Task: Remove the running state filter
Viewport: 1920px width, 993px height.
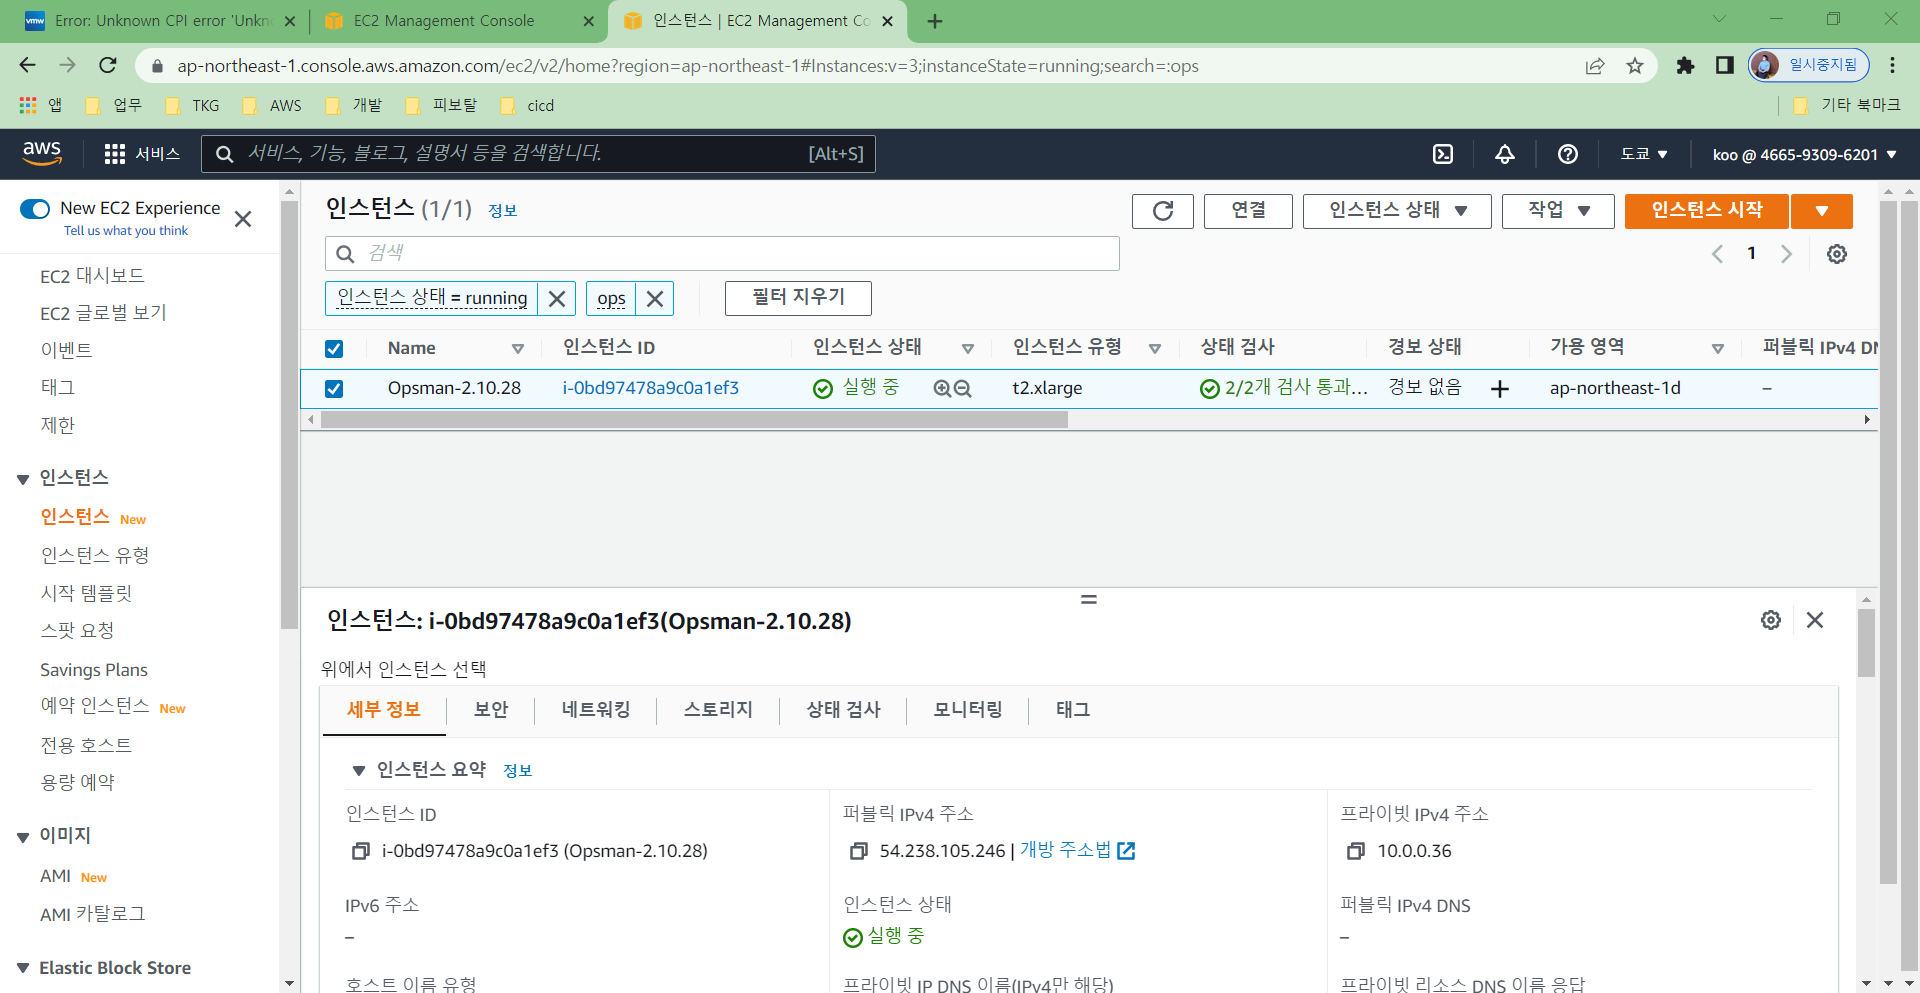Action: 557,298
